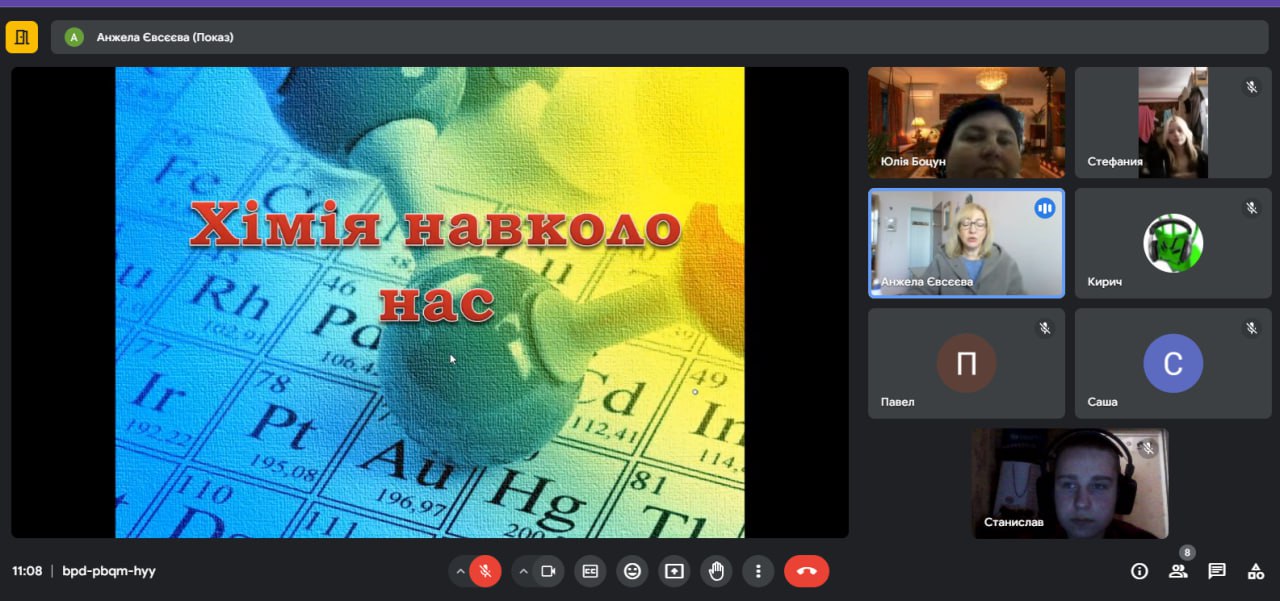1280x601 pixels.
Task: Expand the microphone audio settings chevron
Action: click(460, 571)
